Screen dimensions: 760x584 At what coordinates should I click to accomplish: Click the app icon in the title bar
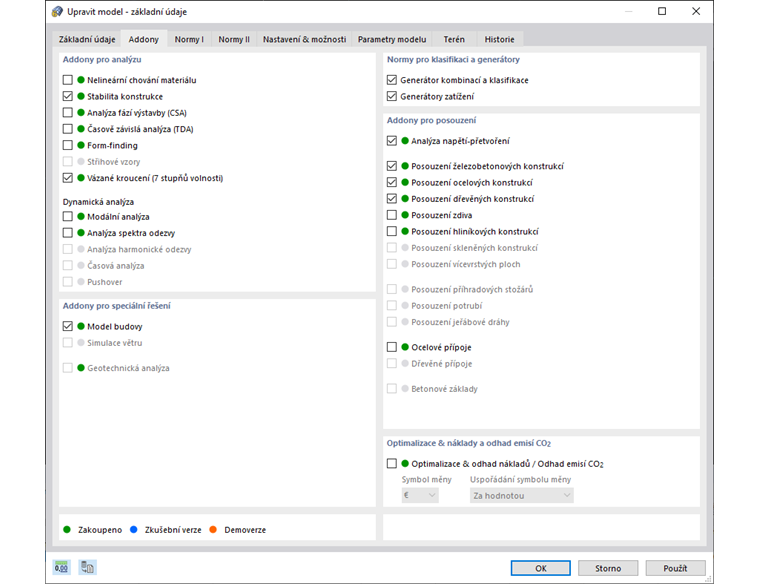click(x=57, y=12)
